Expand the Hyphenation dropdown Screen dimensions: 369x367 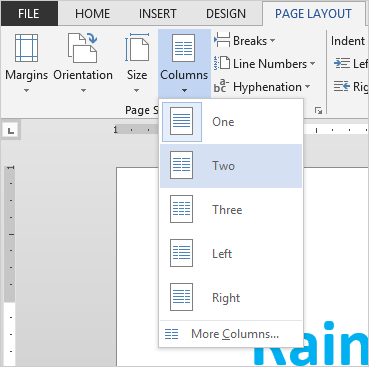tap(262, 87)
